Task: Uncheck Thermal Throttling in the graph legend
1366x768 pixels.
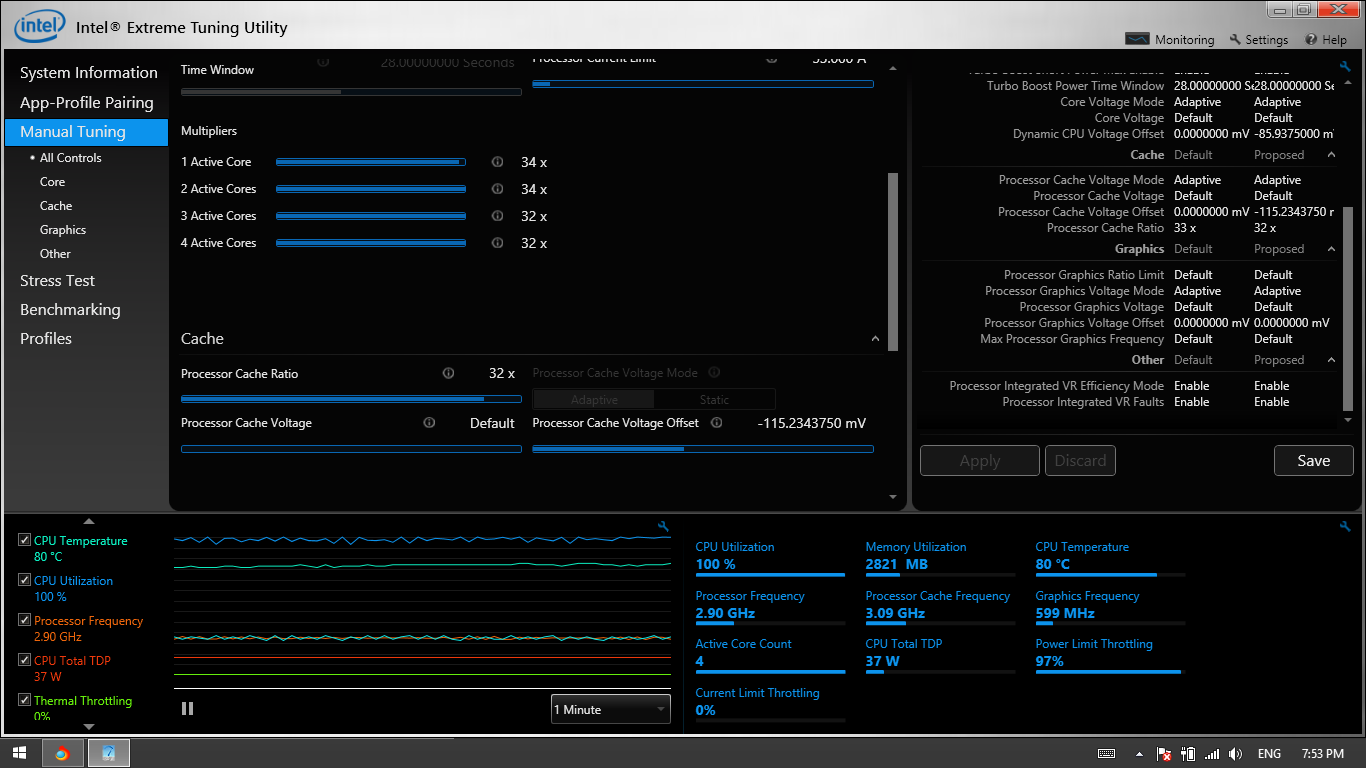Action: [x=24, y=700]
